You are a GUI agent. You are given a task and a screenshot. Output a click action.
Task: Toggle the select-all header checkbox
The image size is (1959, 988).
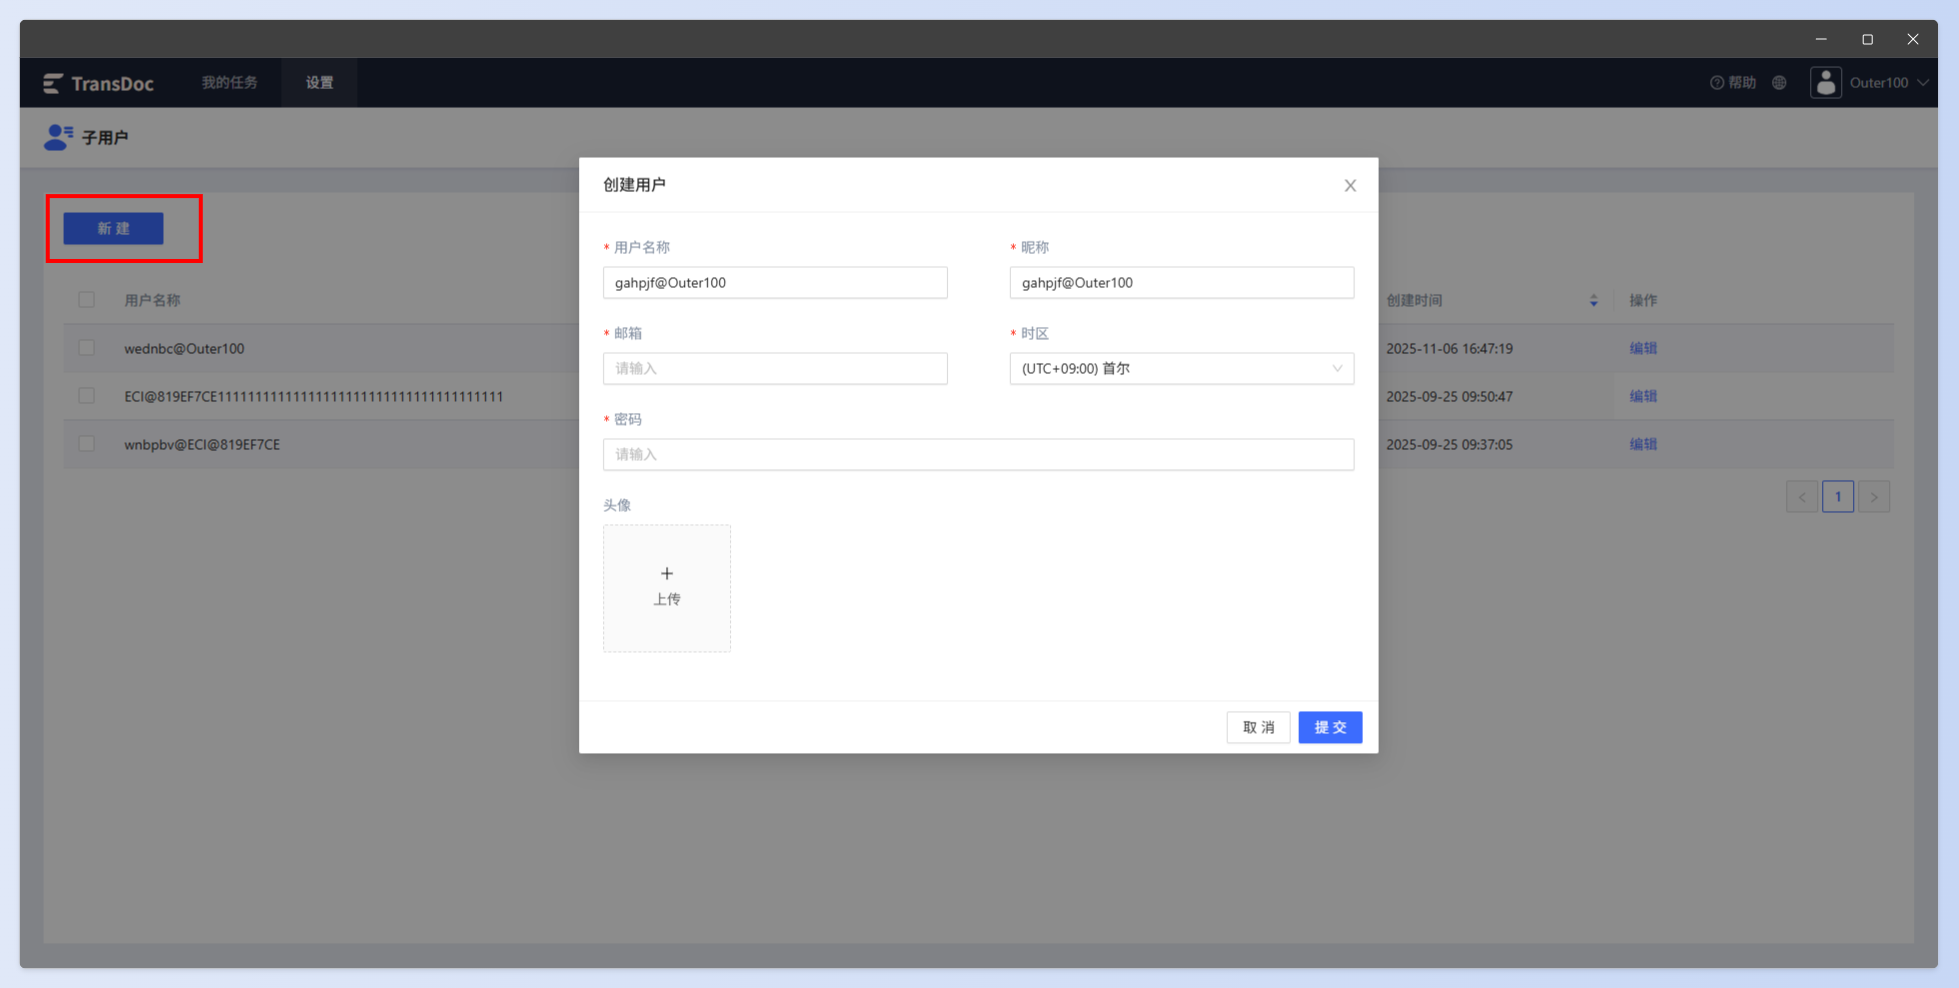point(87,300)
